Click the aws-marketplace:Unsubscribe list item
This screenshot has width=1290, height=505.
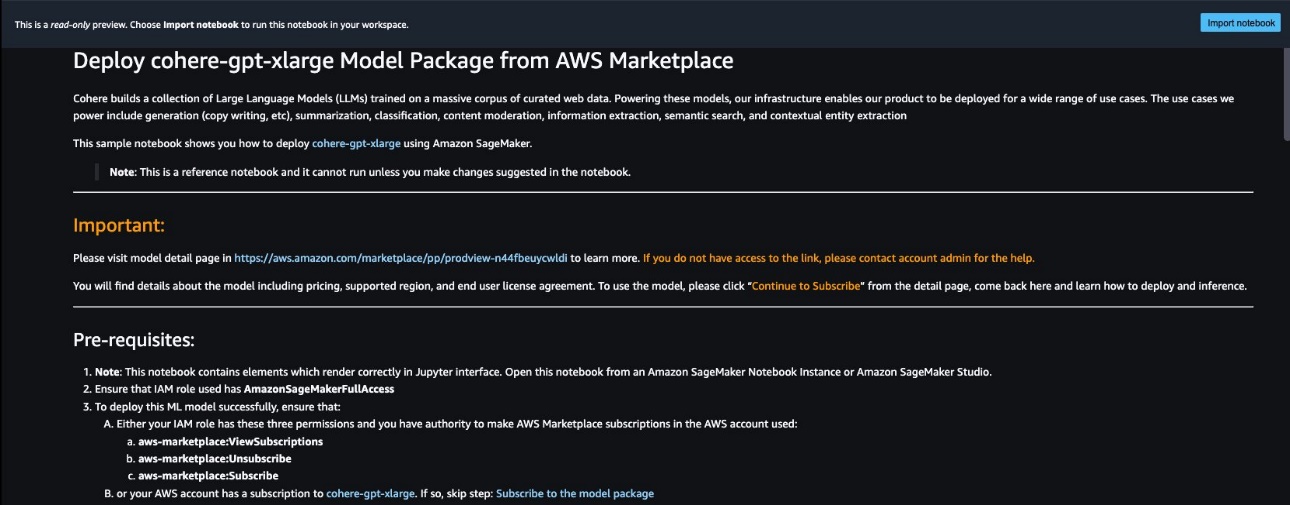(x=214, y=458)
